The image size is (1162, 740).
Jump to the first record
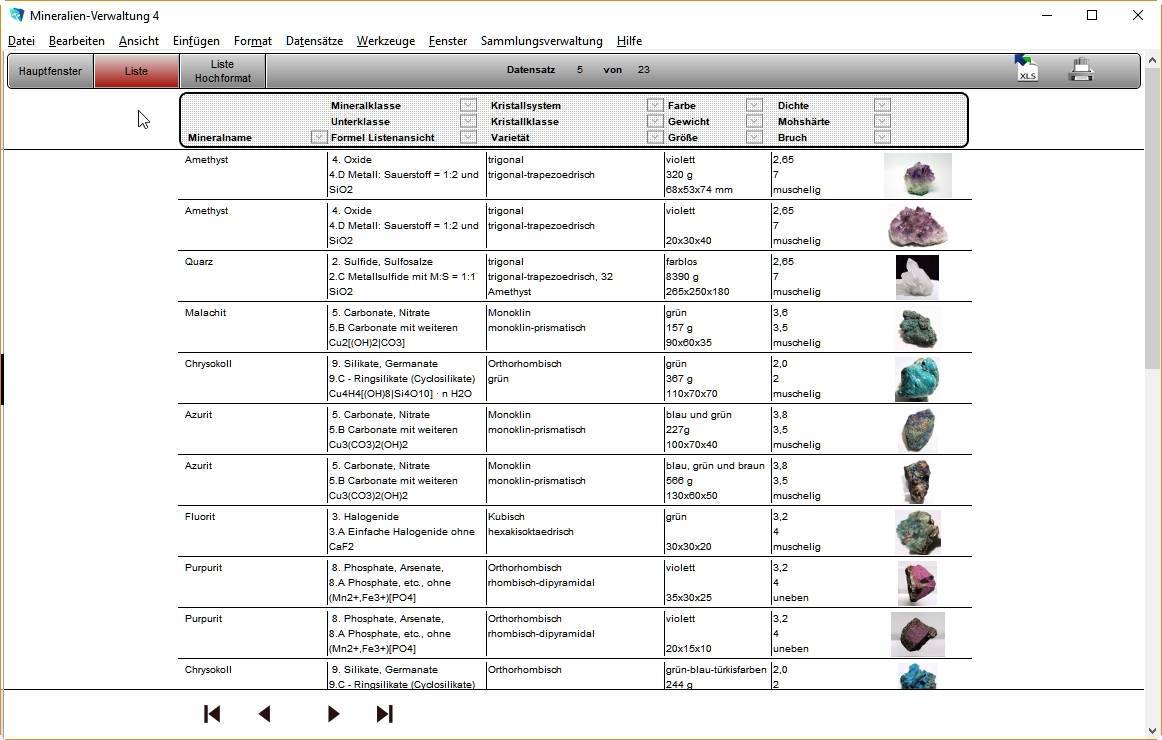pyautogui.click(x=212, y=713)
